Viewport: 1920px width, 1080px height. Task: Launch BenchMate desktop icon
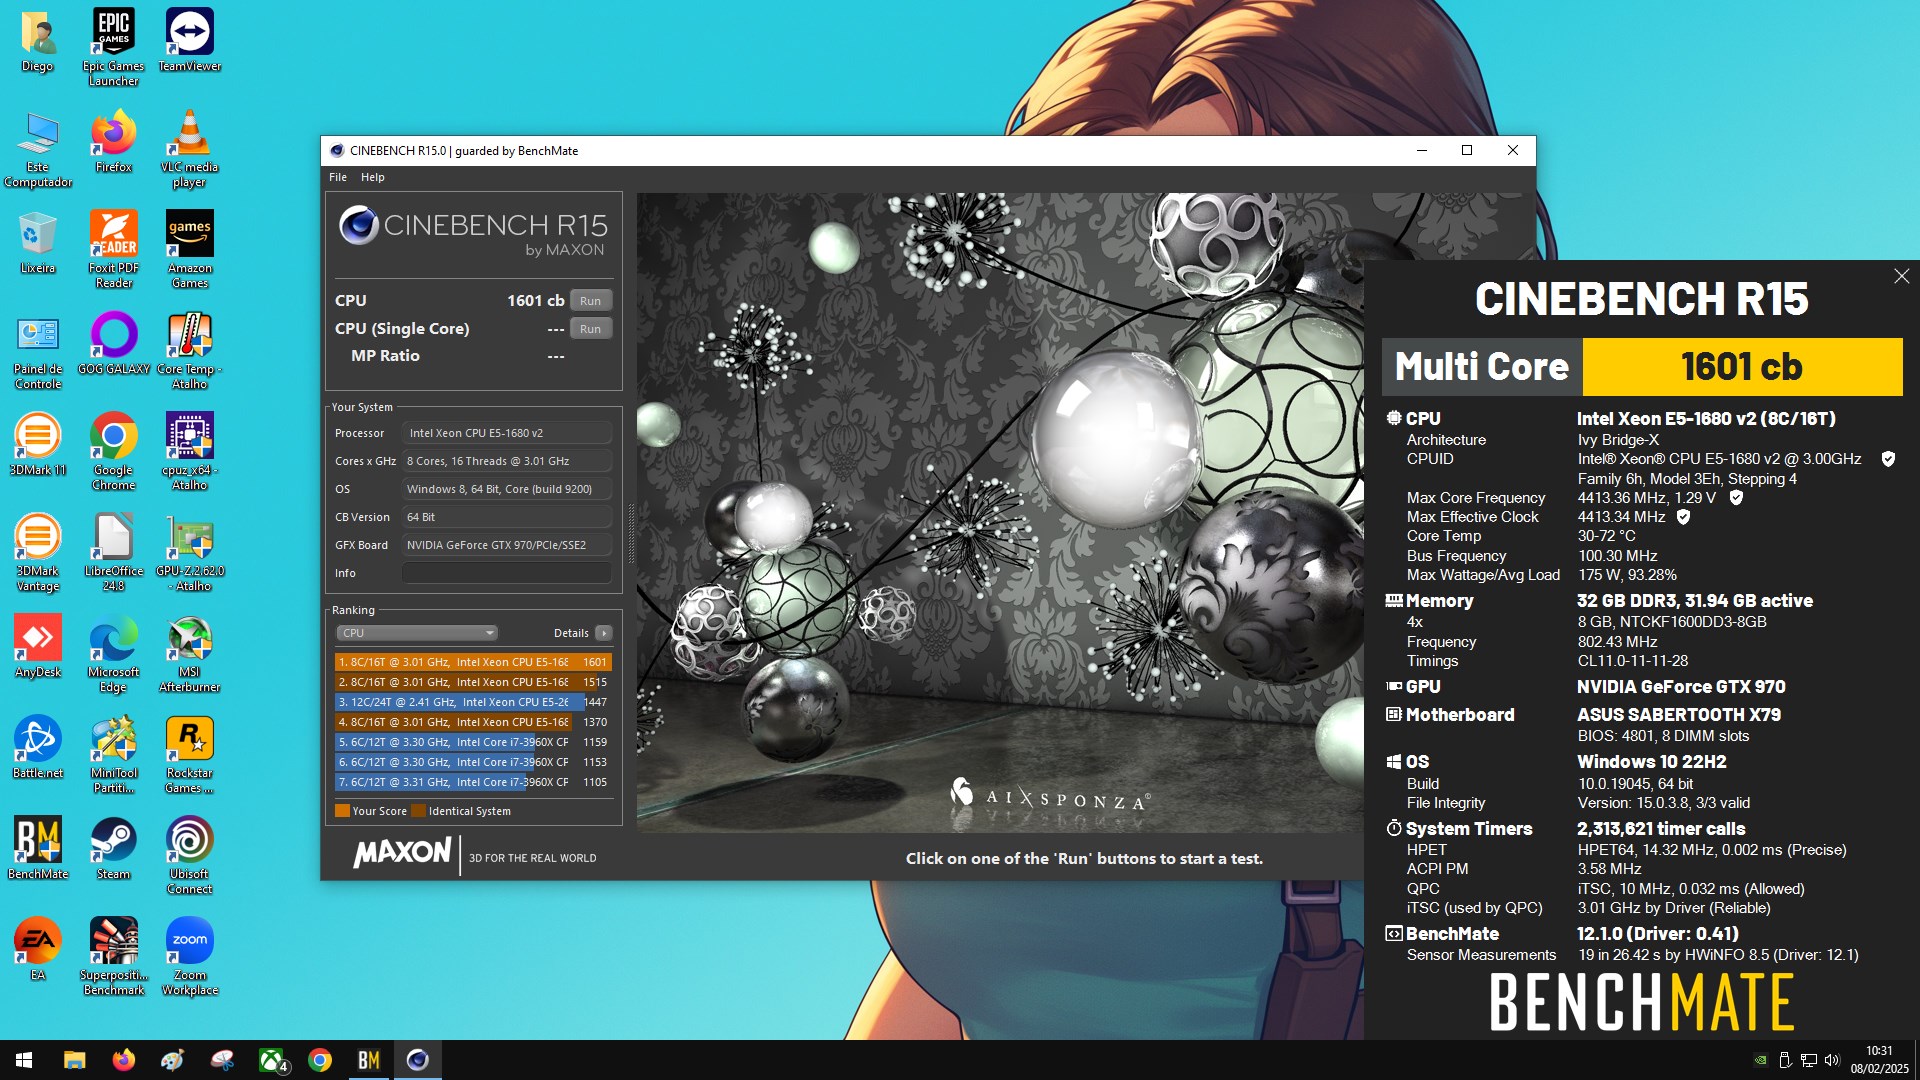pyautogui.click(x=38, y=848)
